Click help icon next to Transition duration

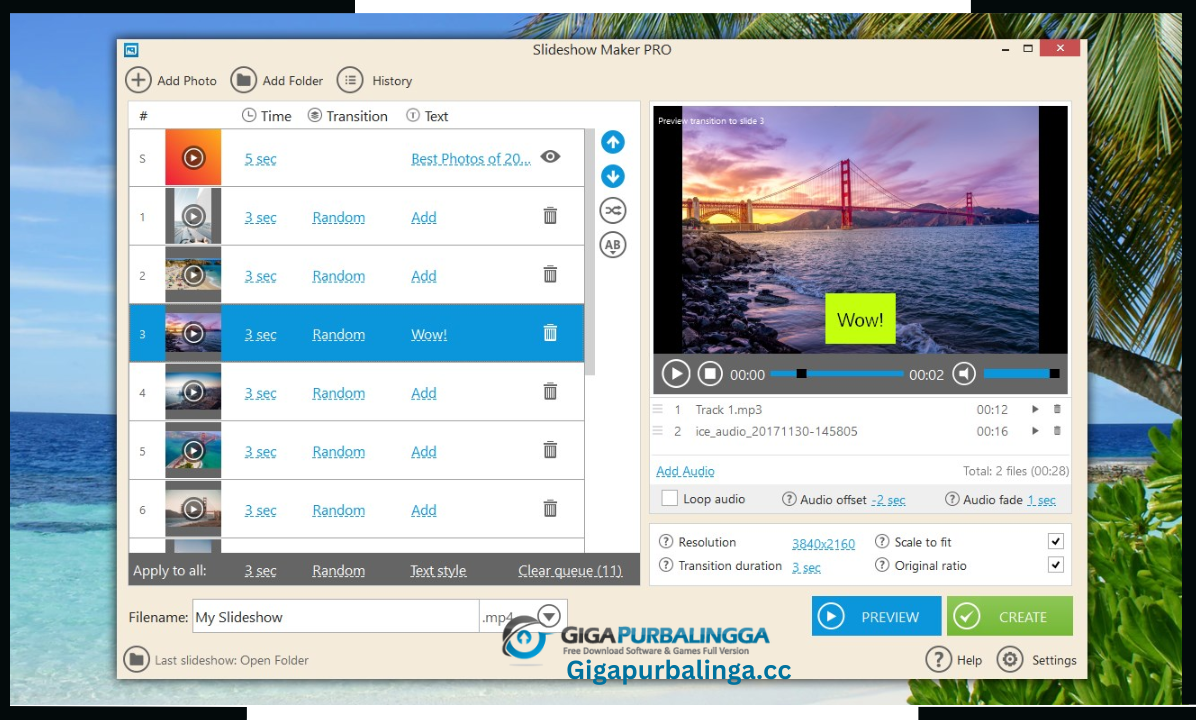(x=666, y=565)
